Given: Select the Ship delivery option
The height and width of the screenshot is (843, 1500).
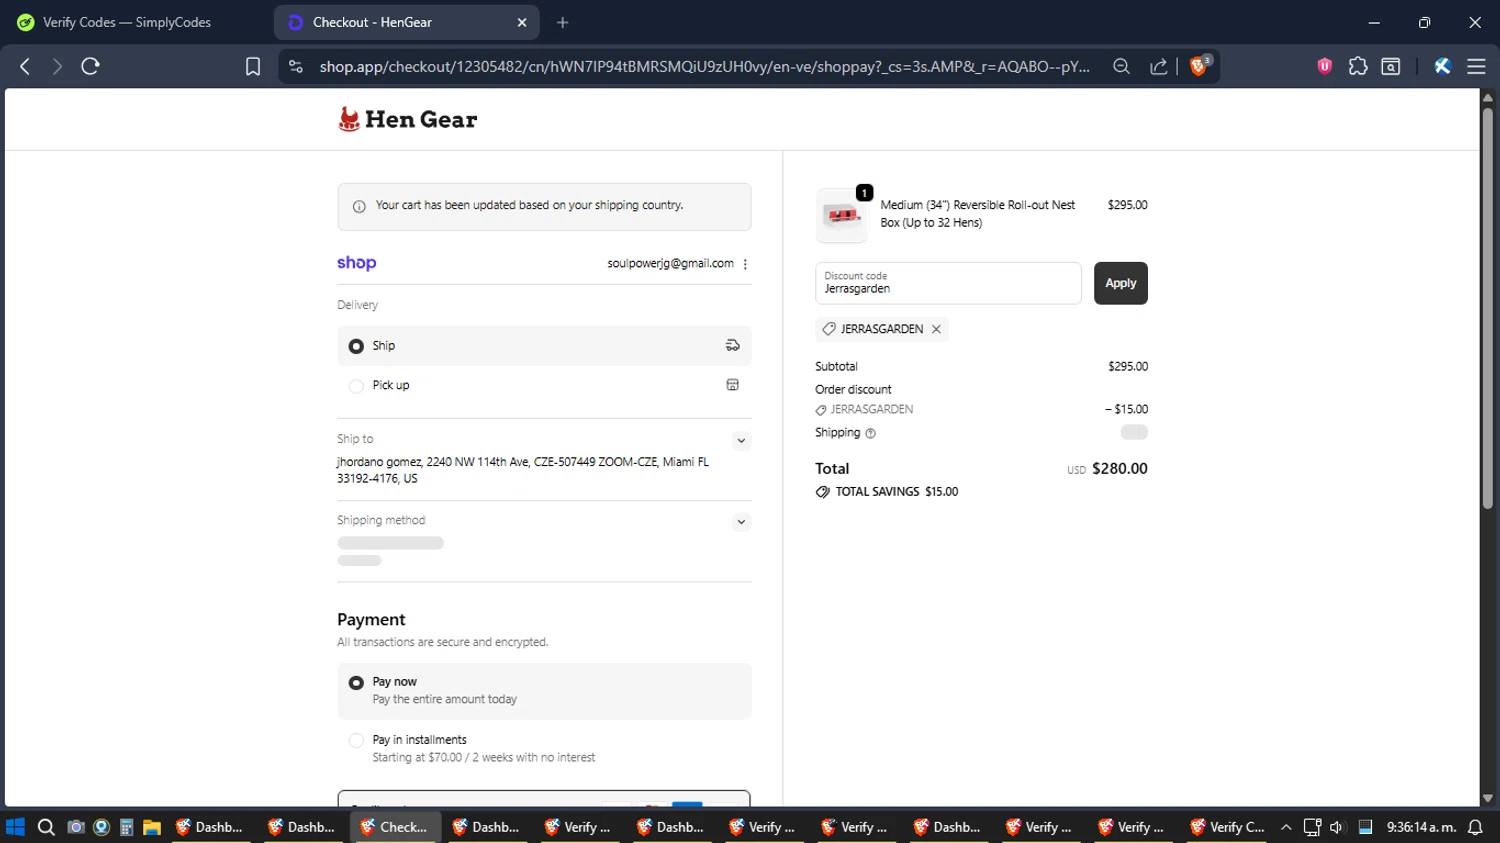Looking at the screenshot, I should point(544,346).
